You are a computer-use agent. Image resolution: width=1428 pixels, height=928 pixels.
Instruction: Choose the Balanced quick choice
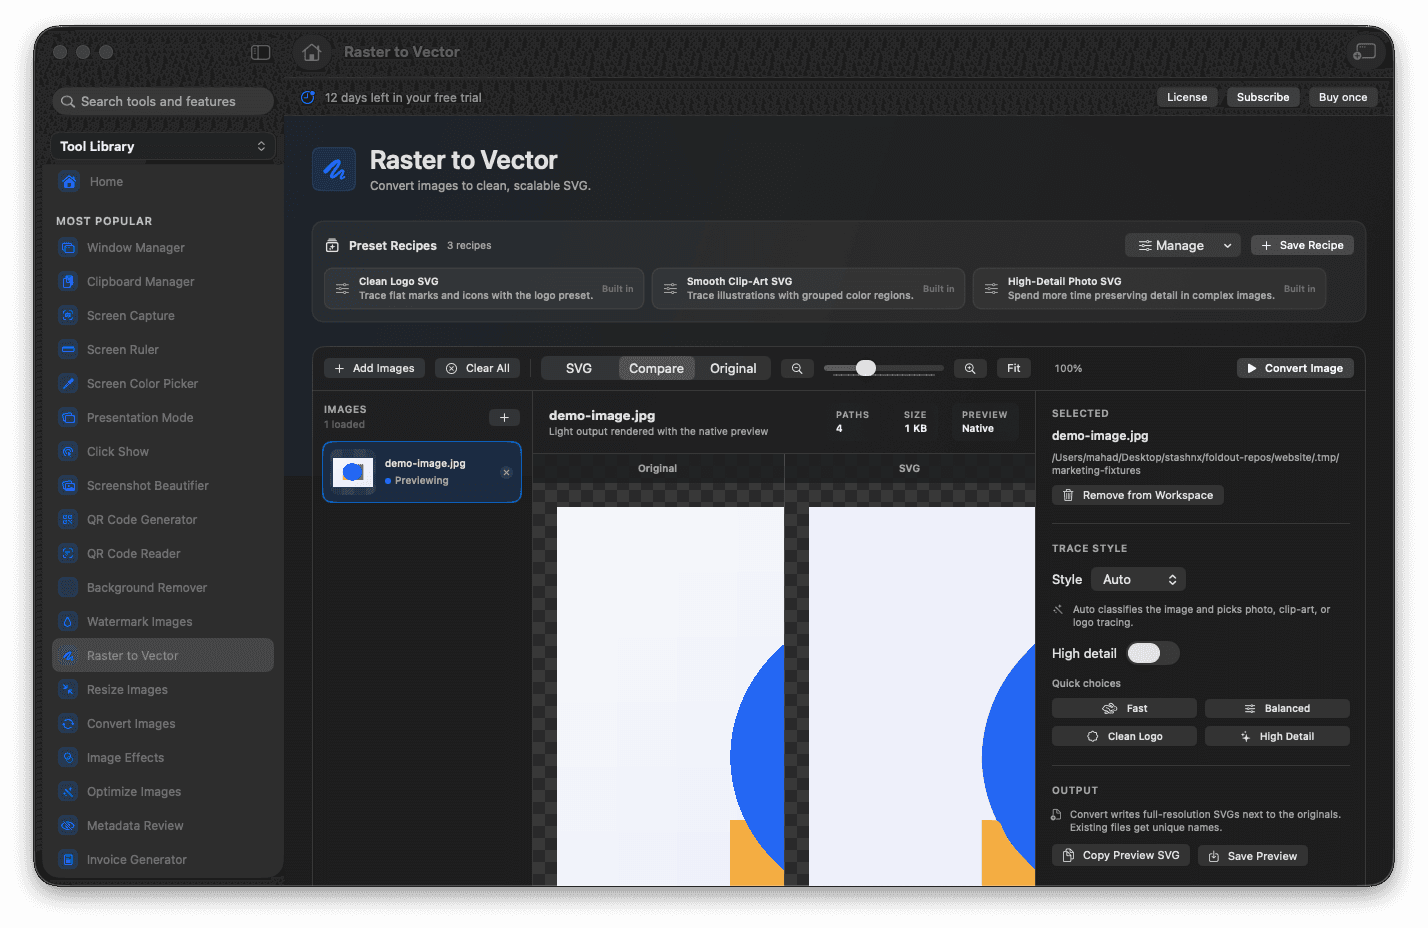pos(1277,709)
